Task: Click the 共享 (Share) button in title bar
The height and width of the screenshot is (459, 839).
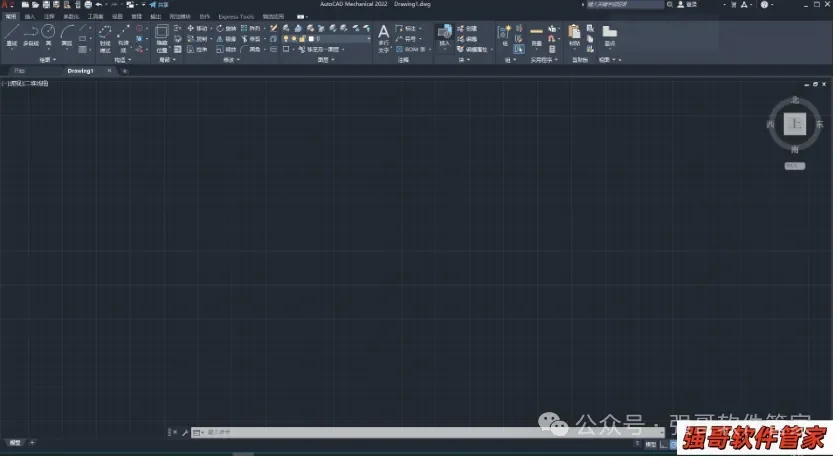Action: (x=158, y=4)
